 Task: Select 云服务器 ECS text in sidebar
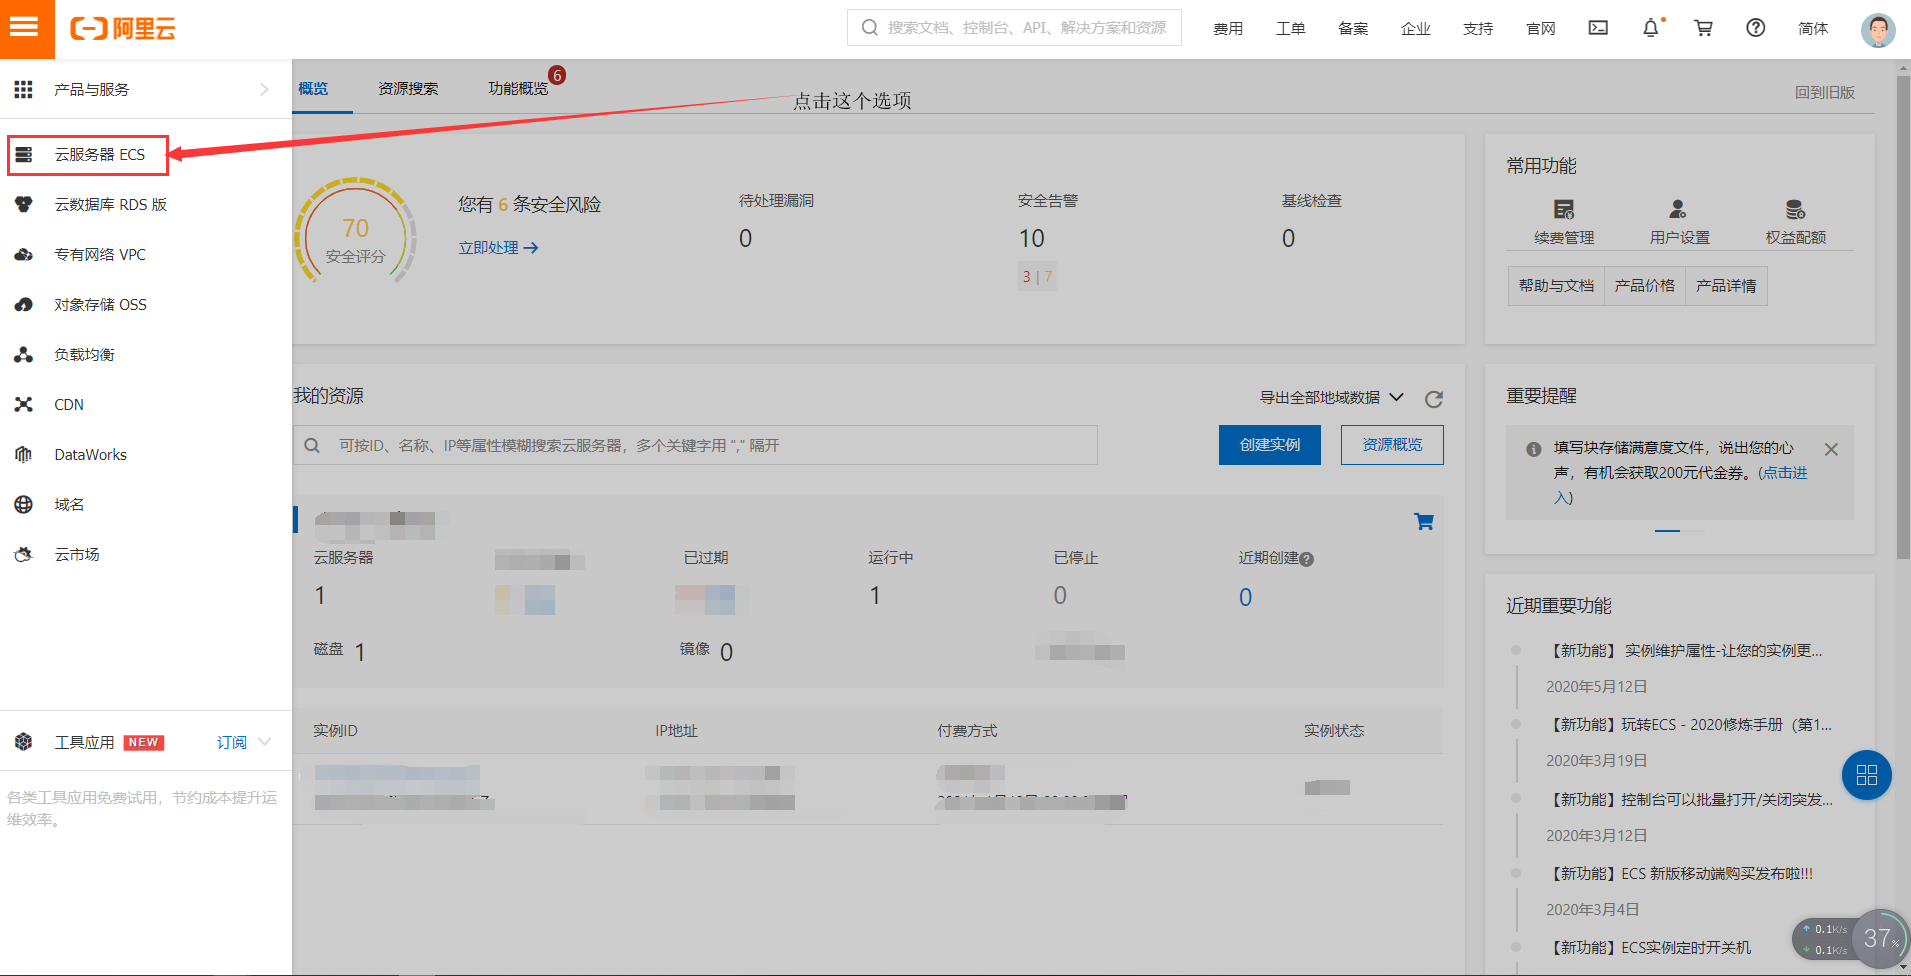(100, 154)
